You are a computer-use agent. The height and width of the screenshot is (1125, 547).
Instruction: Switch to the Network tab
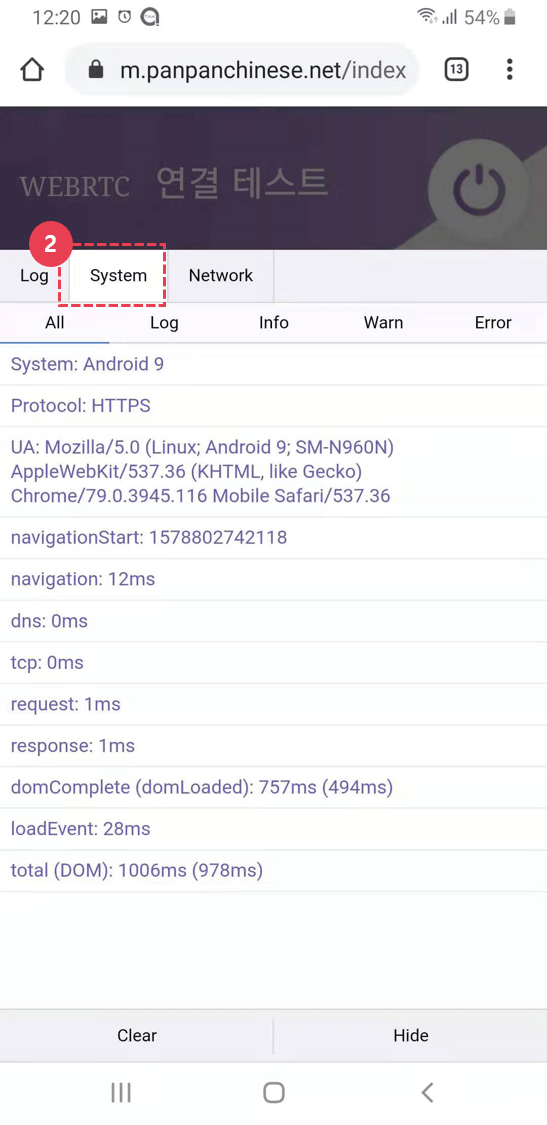[220, 276]
